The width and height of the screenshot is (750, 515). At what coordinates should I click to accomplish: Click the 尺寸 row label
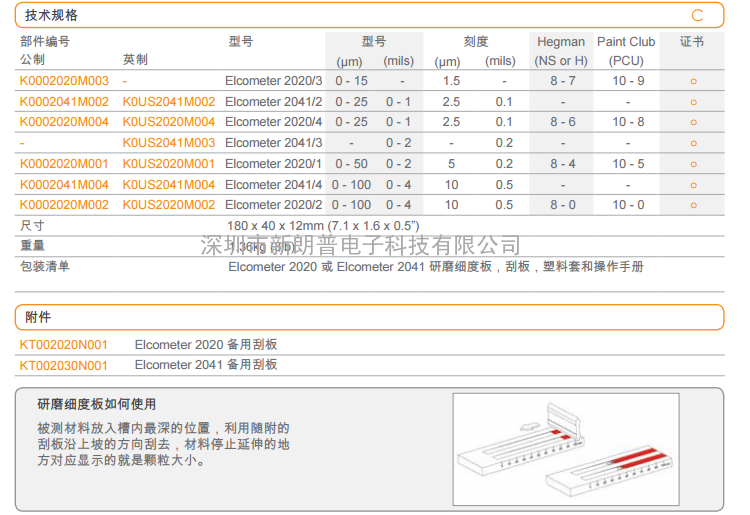pos(33,226)
